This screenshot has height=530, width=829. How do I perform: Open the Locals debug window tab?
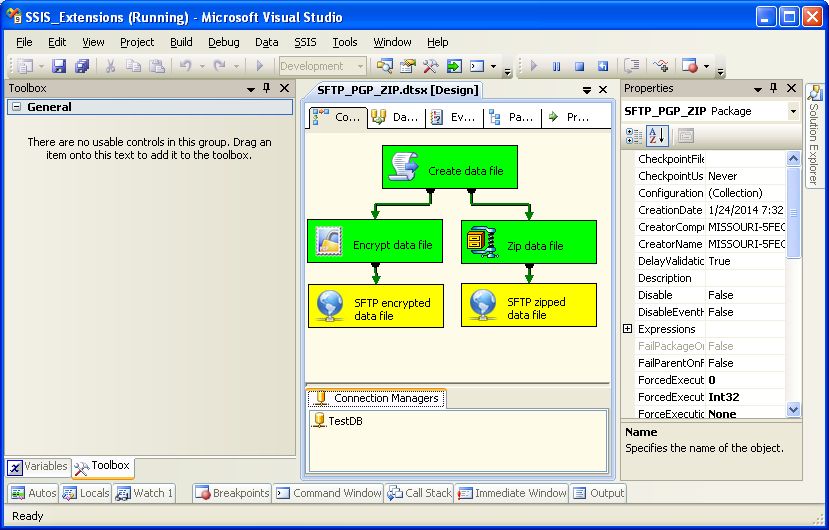click(86, 493)
